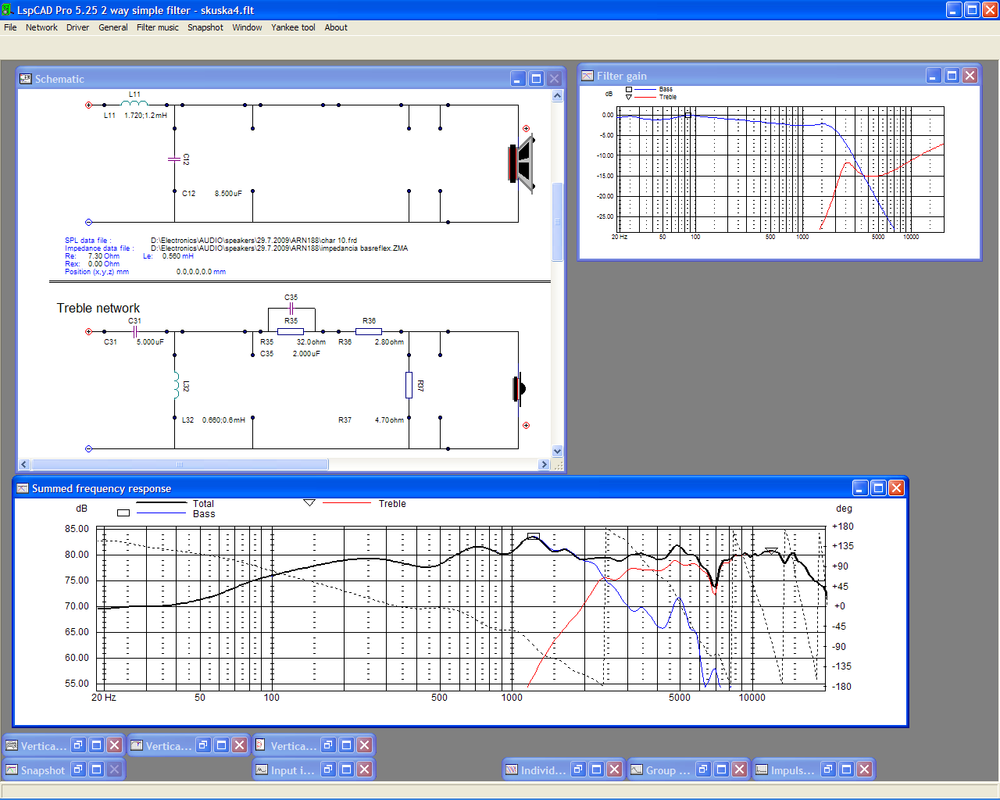This screenshot has width=1000, height=800.
Task: Click the LspCAD application icon in title bar
Action: [8, 10]
